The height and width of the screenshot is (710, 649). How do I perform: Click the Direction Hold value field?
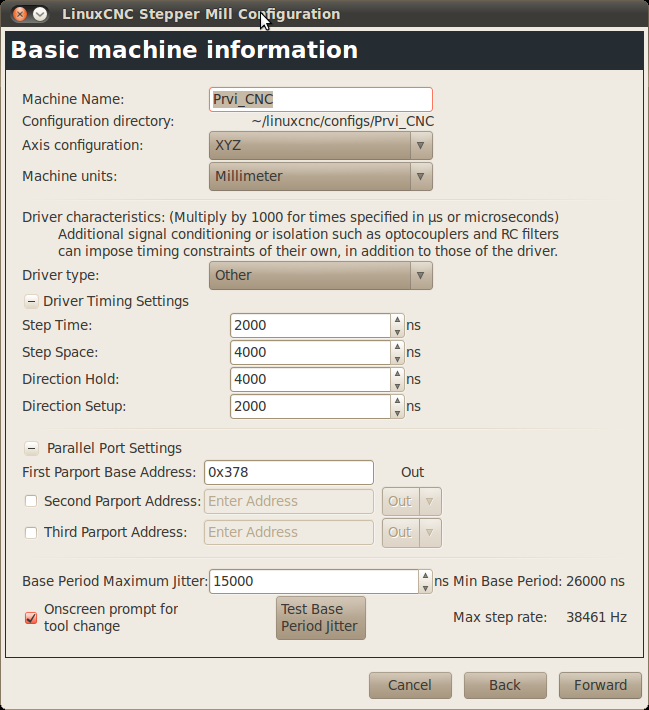[x=310, y=379]
